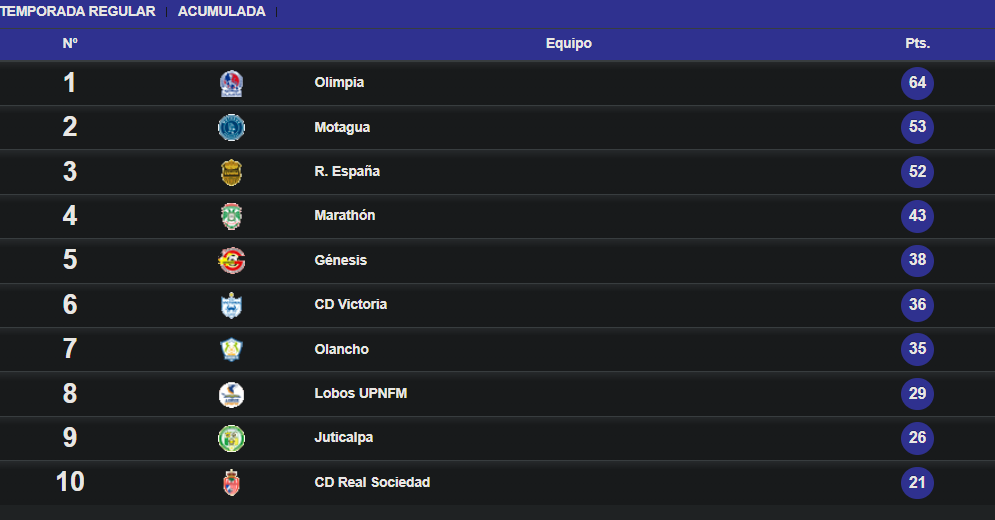Viewport: 995px width, 520px height.
Task: Click CD Real Sociedad's 21 points badge
Action: [x=918, y=483]
